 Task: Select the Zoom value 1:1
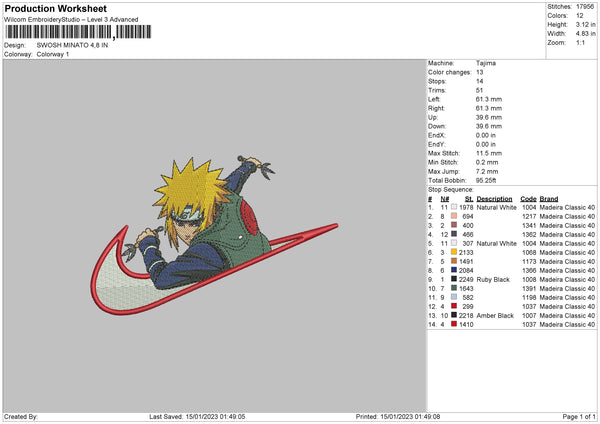pos(580,42)
